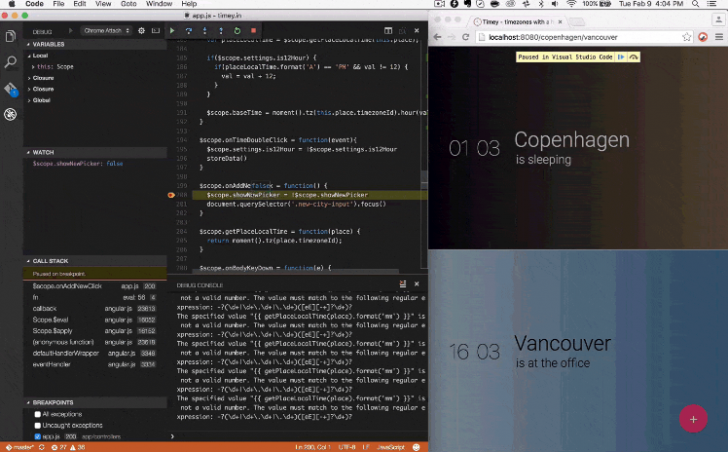Click the master branch in status bar
Screen dimensions: 728x452
[20, 447]
